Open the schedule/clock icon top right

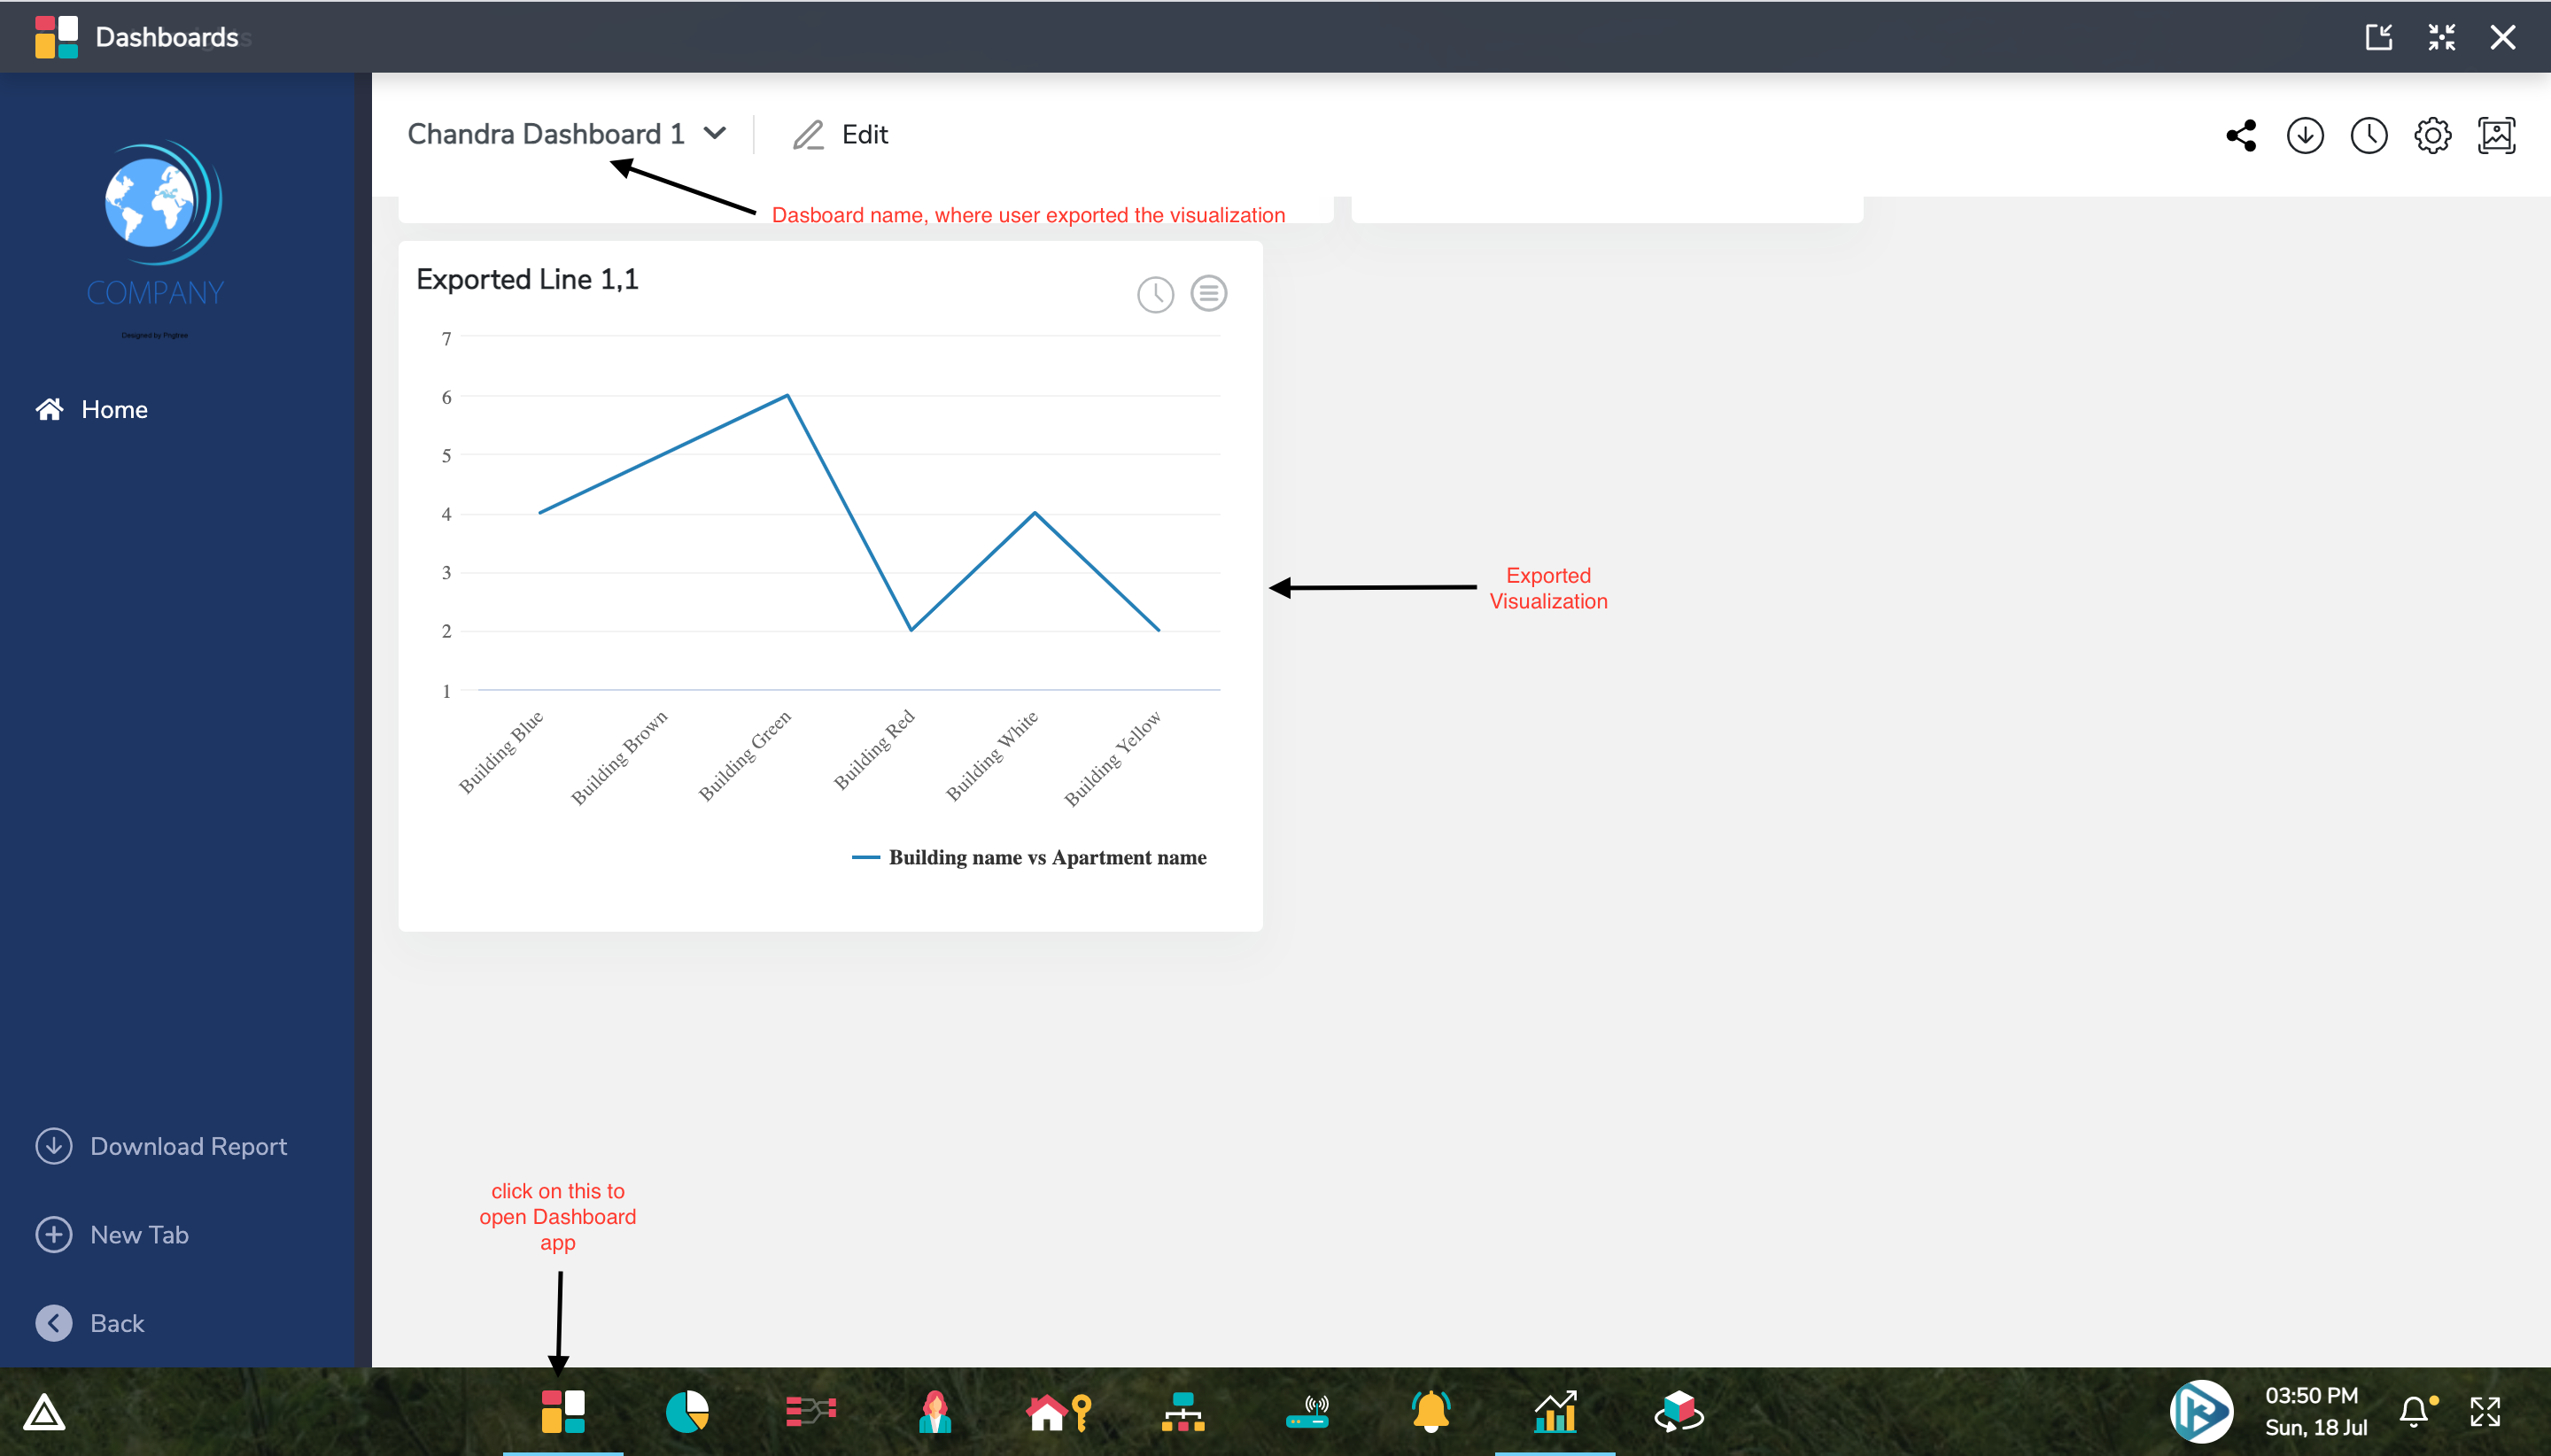point(2367,135)
